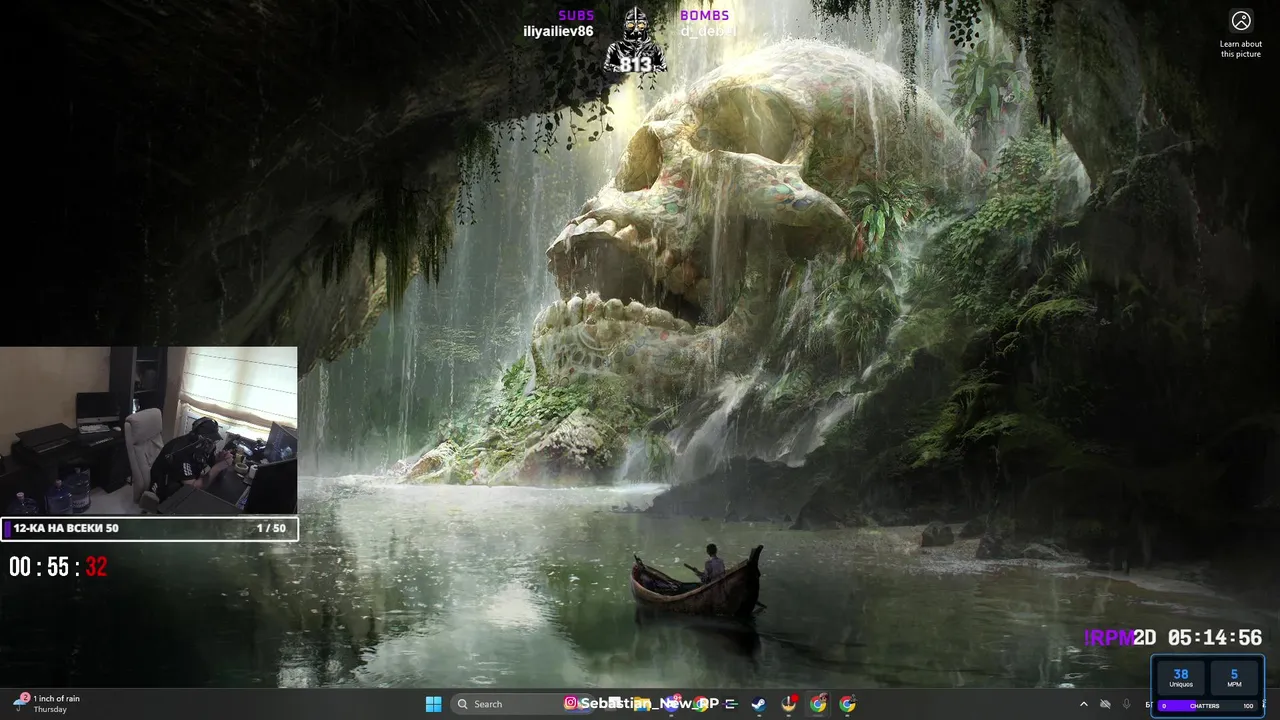The width and height of the screenshot is (1280, 720).
Task: Click the SUBS label
Action: (576, 15)
